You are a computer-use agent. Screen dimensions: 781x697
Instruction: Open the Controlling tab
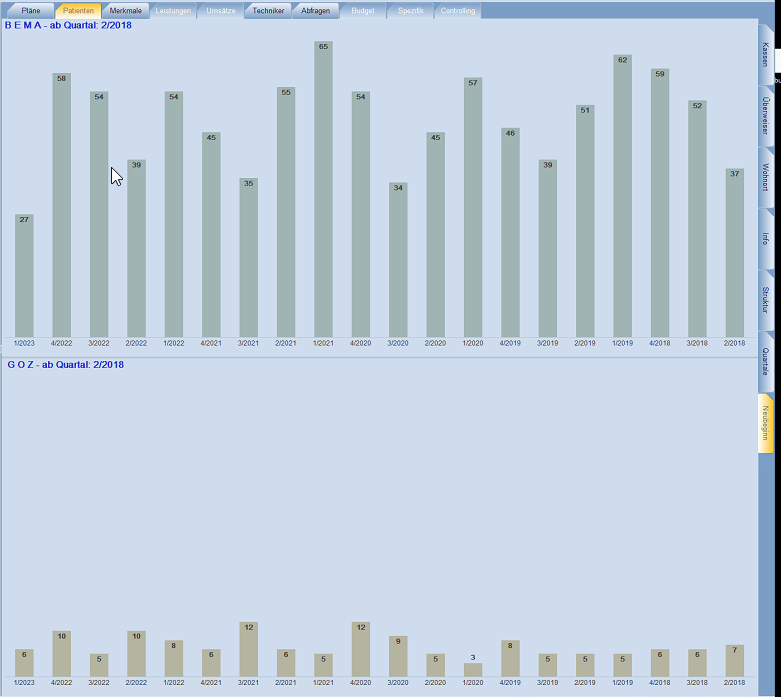[x=458, y=10]
